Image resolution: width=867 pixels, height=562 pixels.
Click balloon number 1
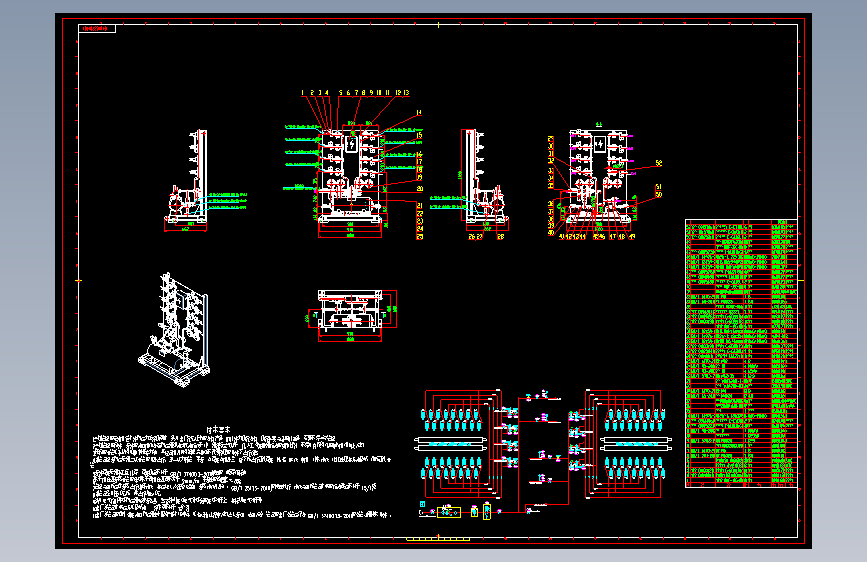click(302, 93)
